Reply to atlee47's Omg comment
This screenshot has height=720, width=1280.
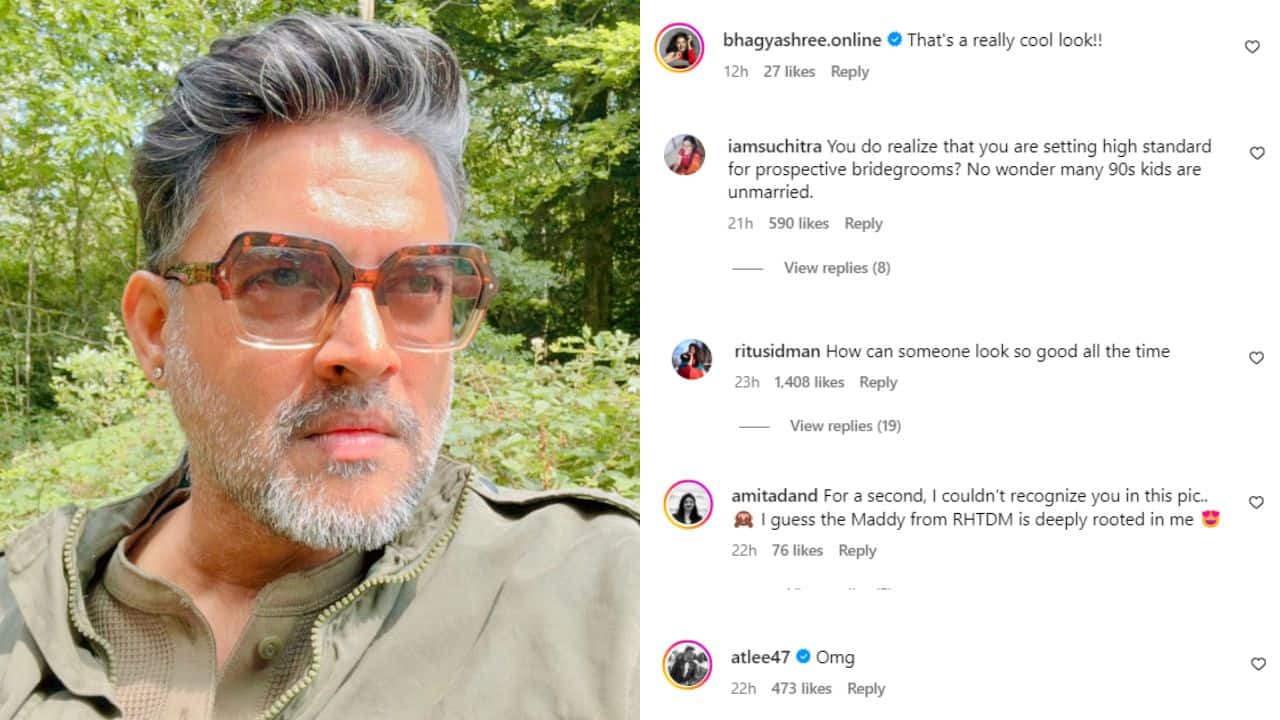[x=866, y=689]
